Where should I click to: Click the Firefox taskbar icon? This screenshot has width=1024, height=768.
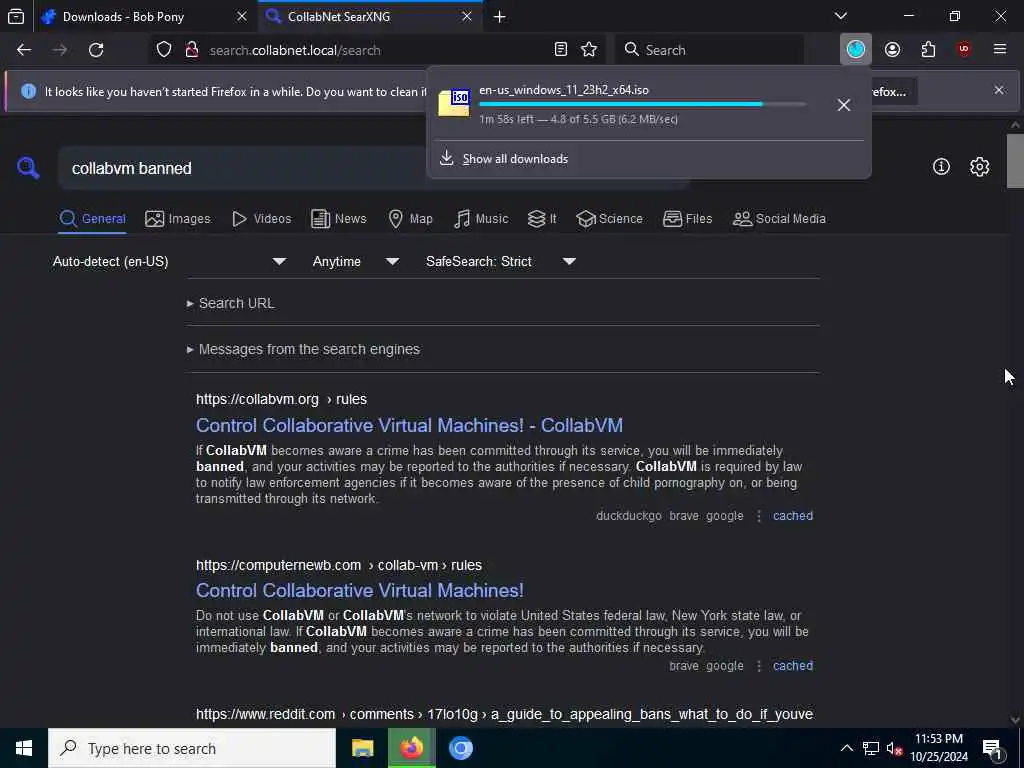[x=411, y=748]
